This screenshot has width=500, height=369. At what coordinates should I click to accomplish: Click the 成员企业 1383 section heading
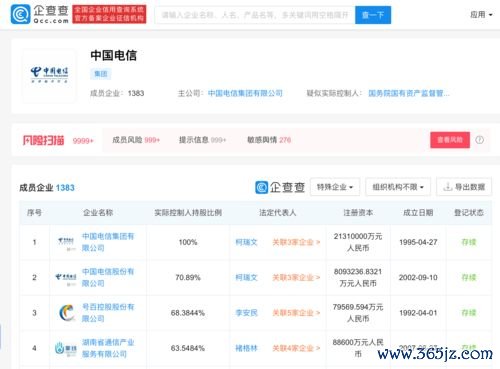47,188
